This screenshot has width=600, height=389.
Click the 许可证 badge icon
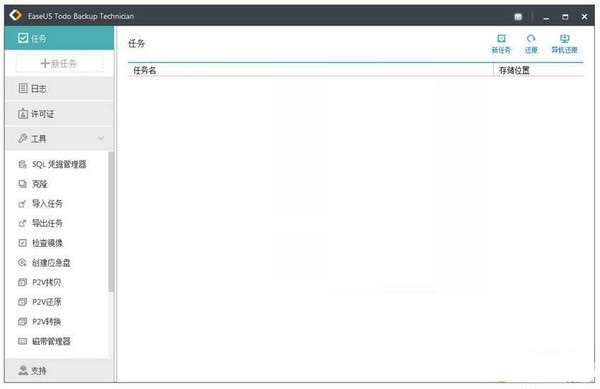(23, 114)
